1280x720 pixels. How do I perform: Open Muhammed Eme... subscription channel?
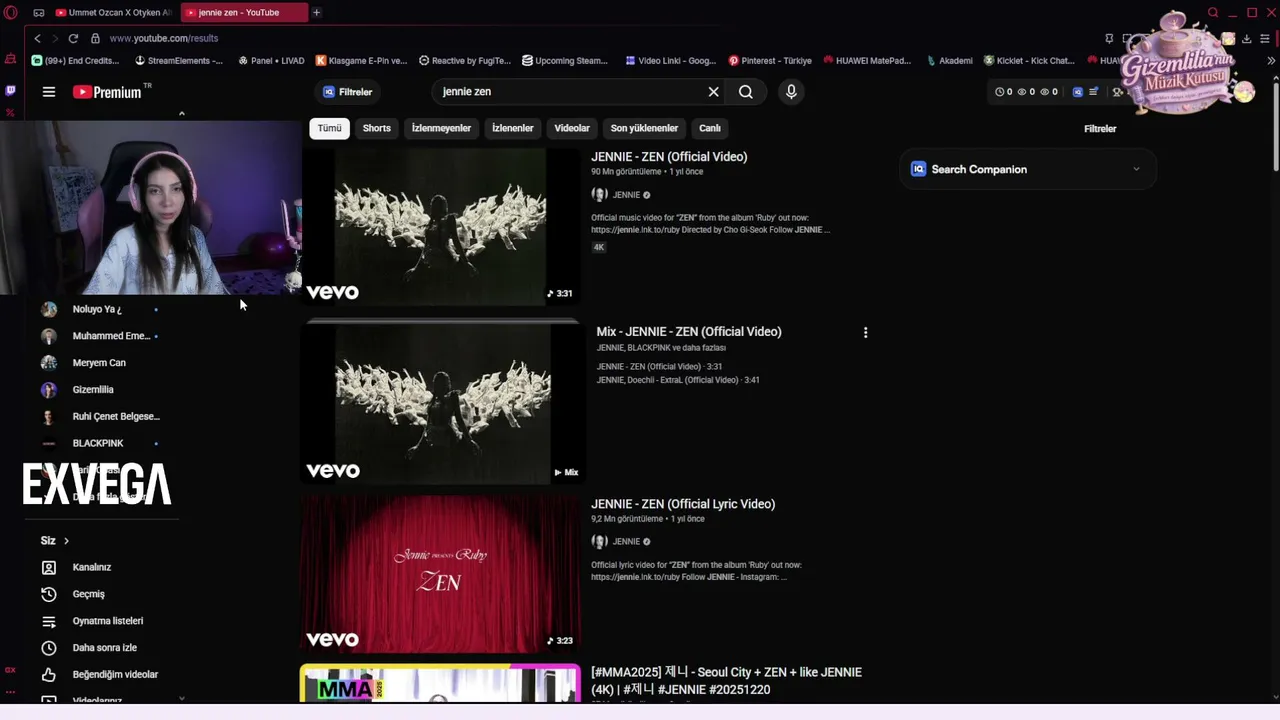click(x=98, y=336)
